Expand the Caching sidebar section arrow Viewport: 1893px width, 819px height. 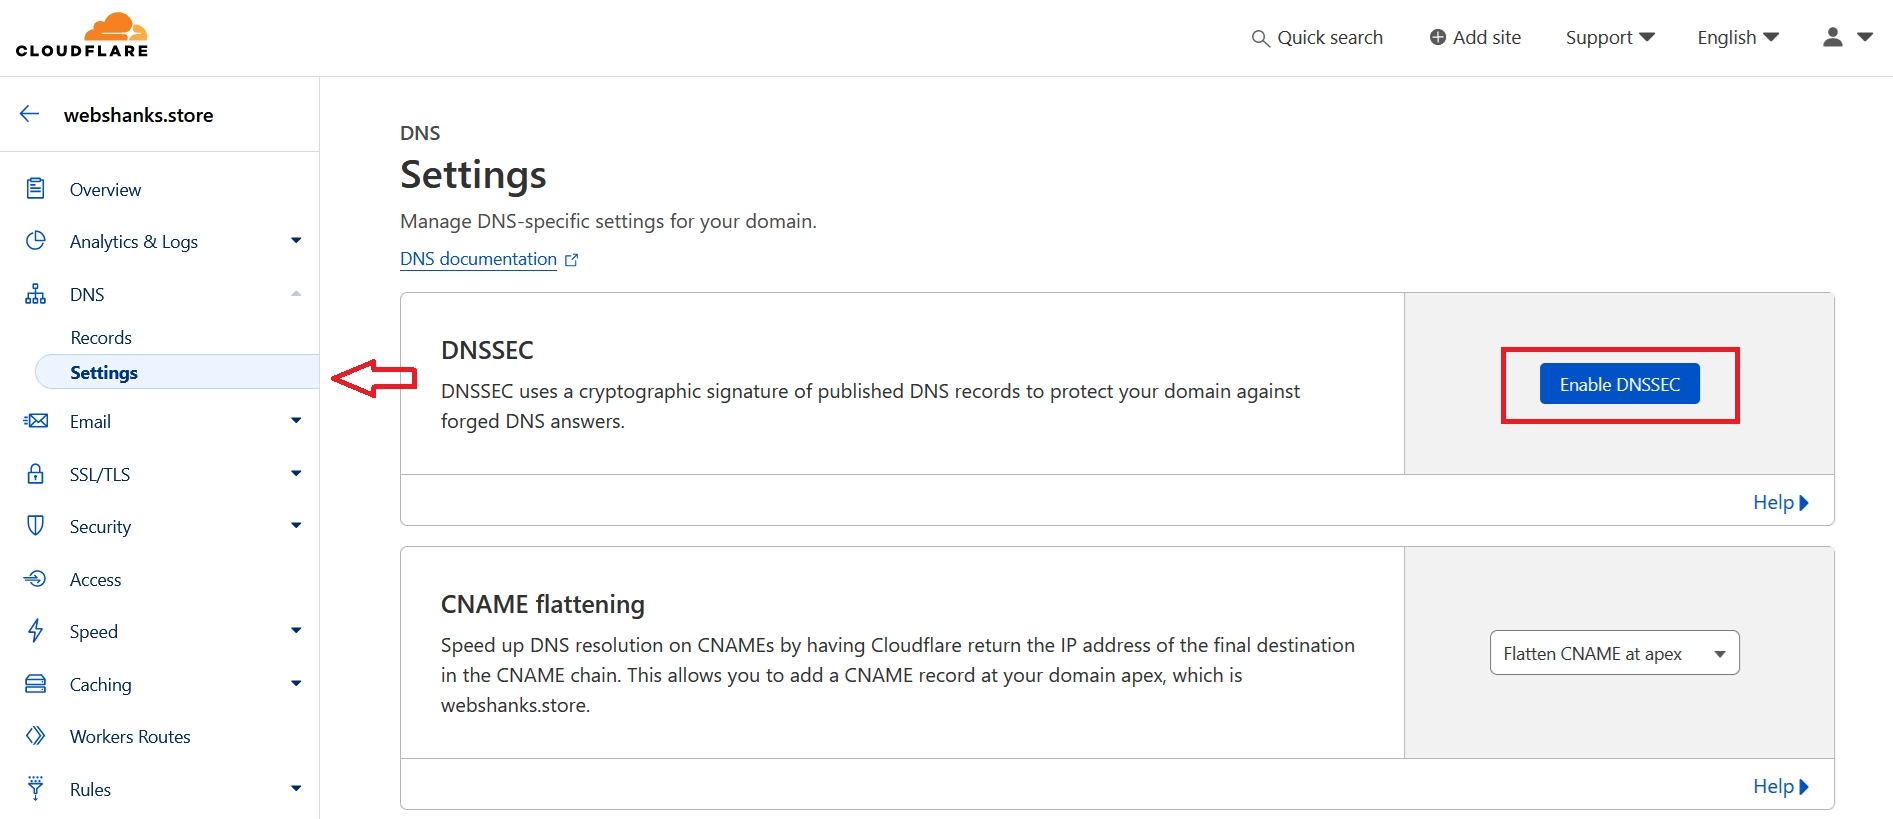296,684
